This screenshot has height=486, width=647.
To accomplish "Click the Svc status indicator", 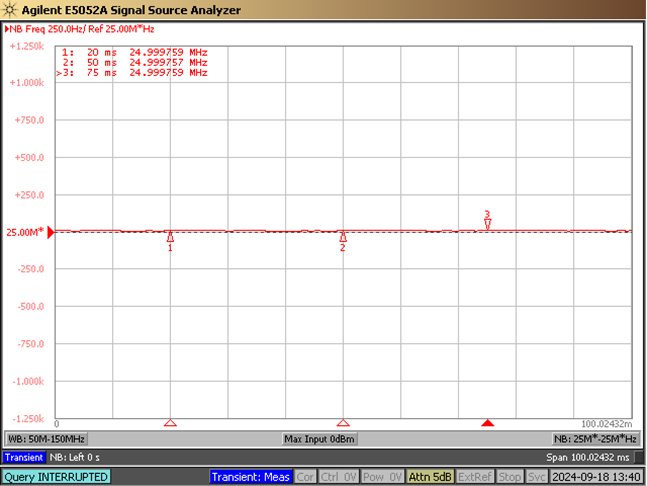I will 536,477.
